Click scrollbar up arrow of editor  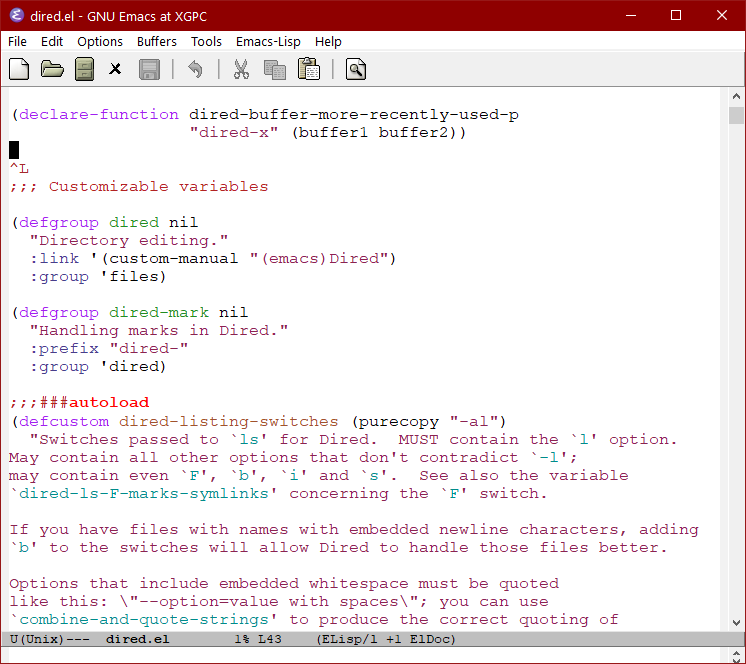coord(736,97)
